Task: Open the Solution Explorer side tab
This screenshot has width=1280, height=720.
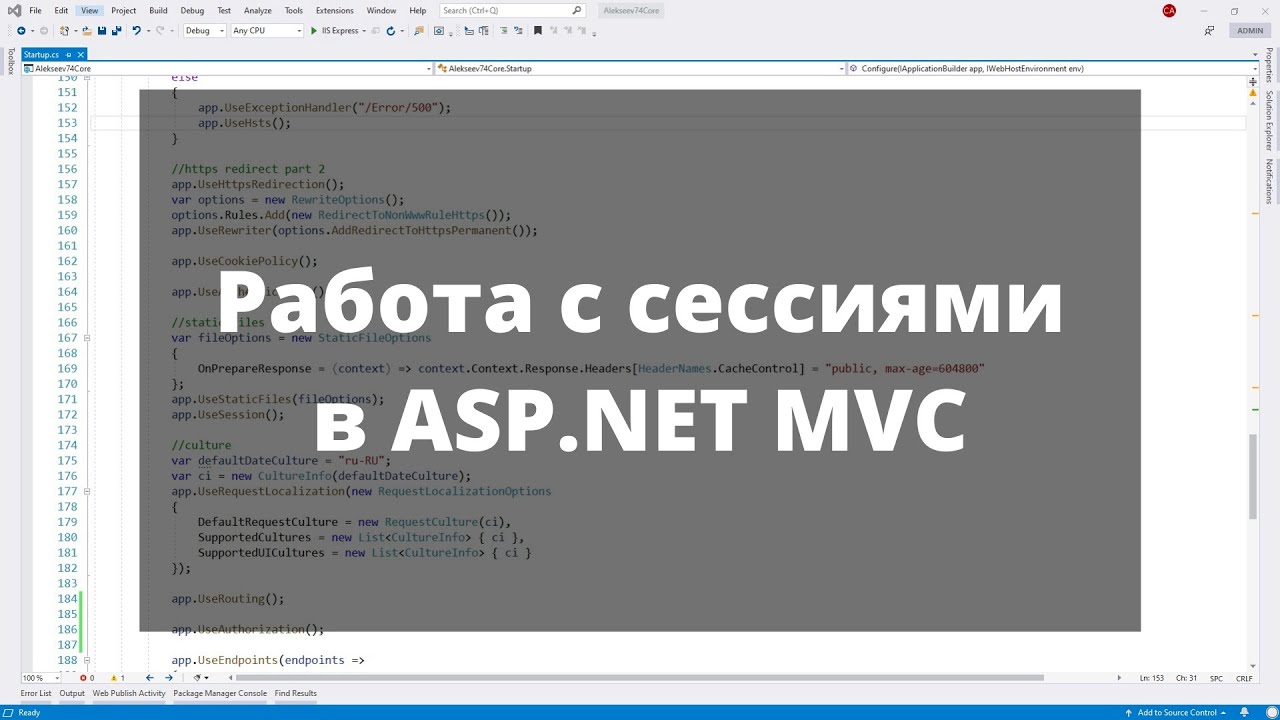Action: pos(1270,120)
